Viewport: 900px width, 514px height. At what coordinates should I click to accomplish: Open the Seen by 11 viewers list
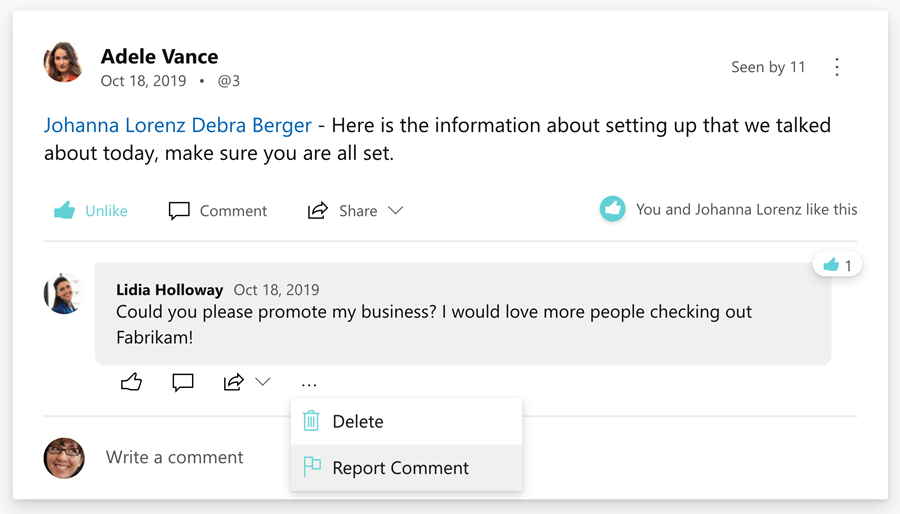tap(768, 67)
